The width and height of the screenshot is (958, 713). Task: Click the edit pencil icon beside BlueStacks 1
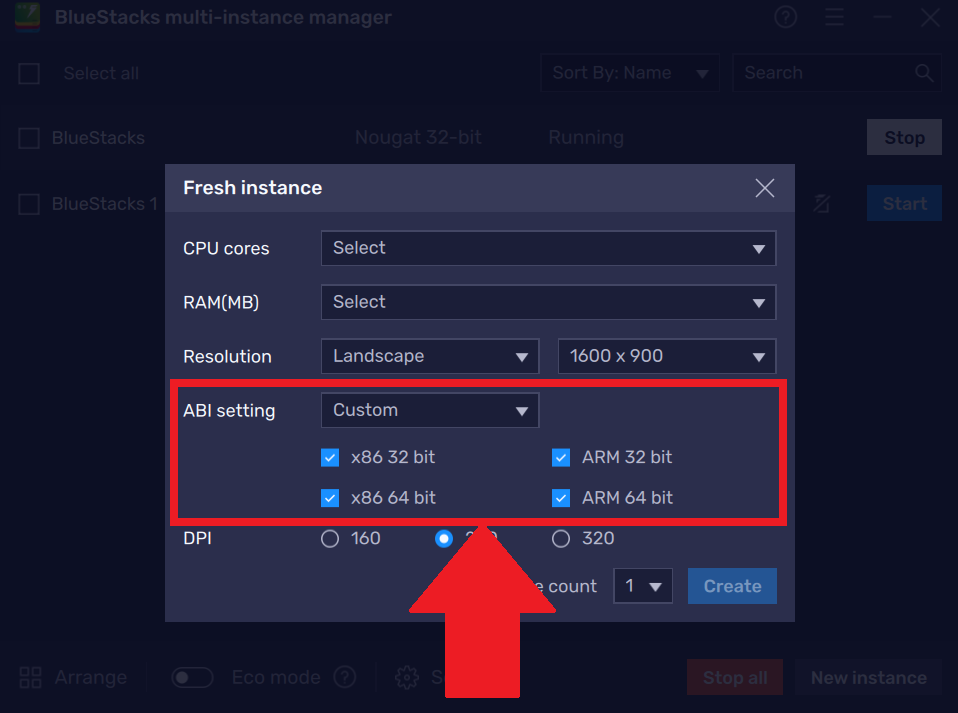tap(821, 203)
